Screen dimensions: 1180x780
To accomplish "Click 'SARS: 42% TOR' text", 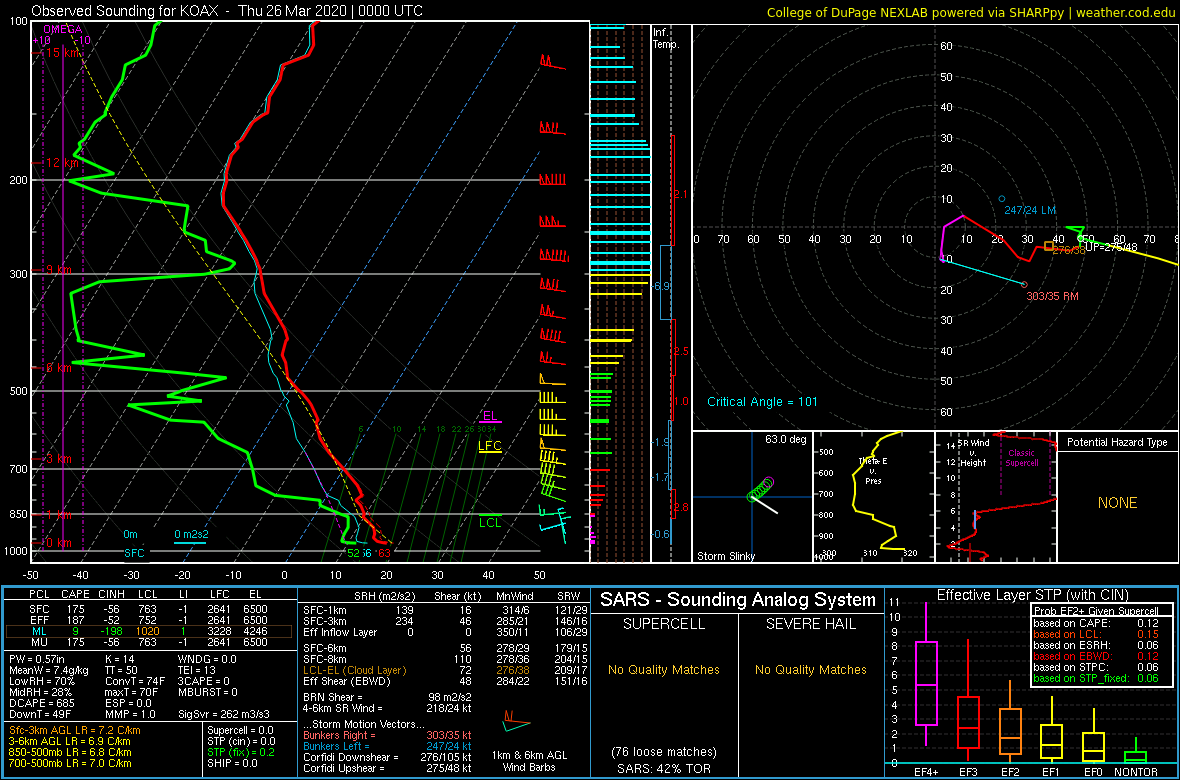I will tap(662, 768).
